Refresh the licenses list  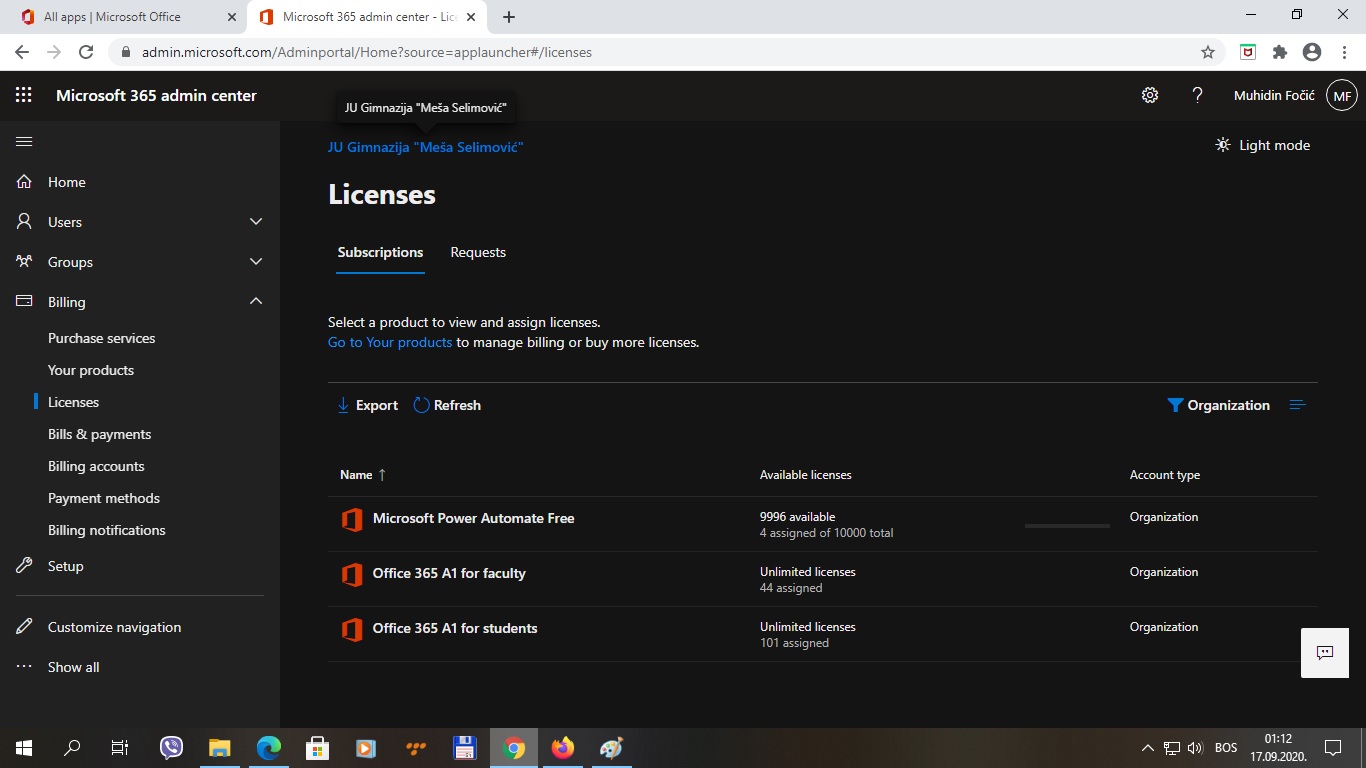(x=447, y=405)
